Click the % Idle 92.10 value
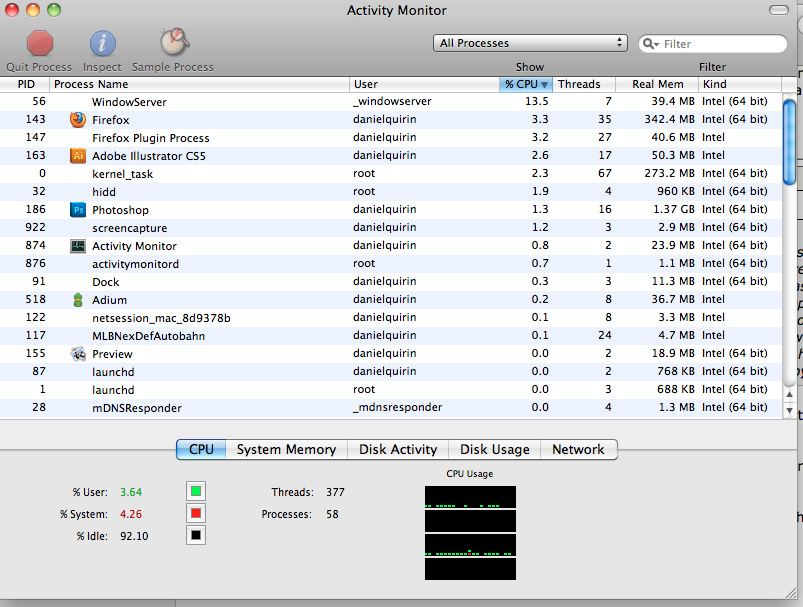Screen dimensions: 803x607 (134, 536)
